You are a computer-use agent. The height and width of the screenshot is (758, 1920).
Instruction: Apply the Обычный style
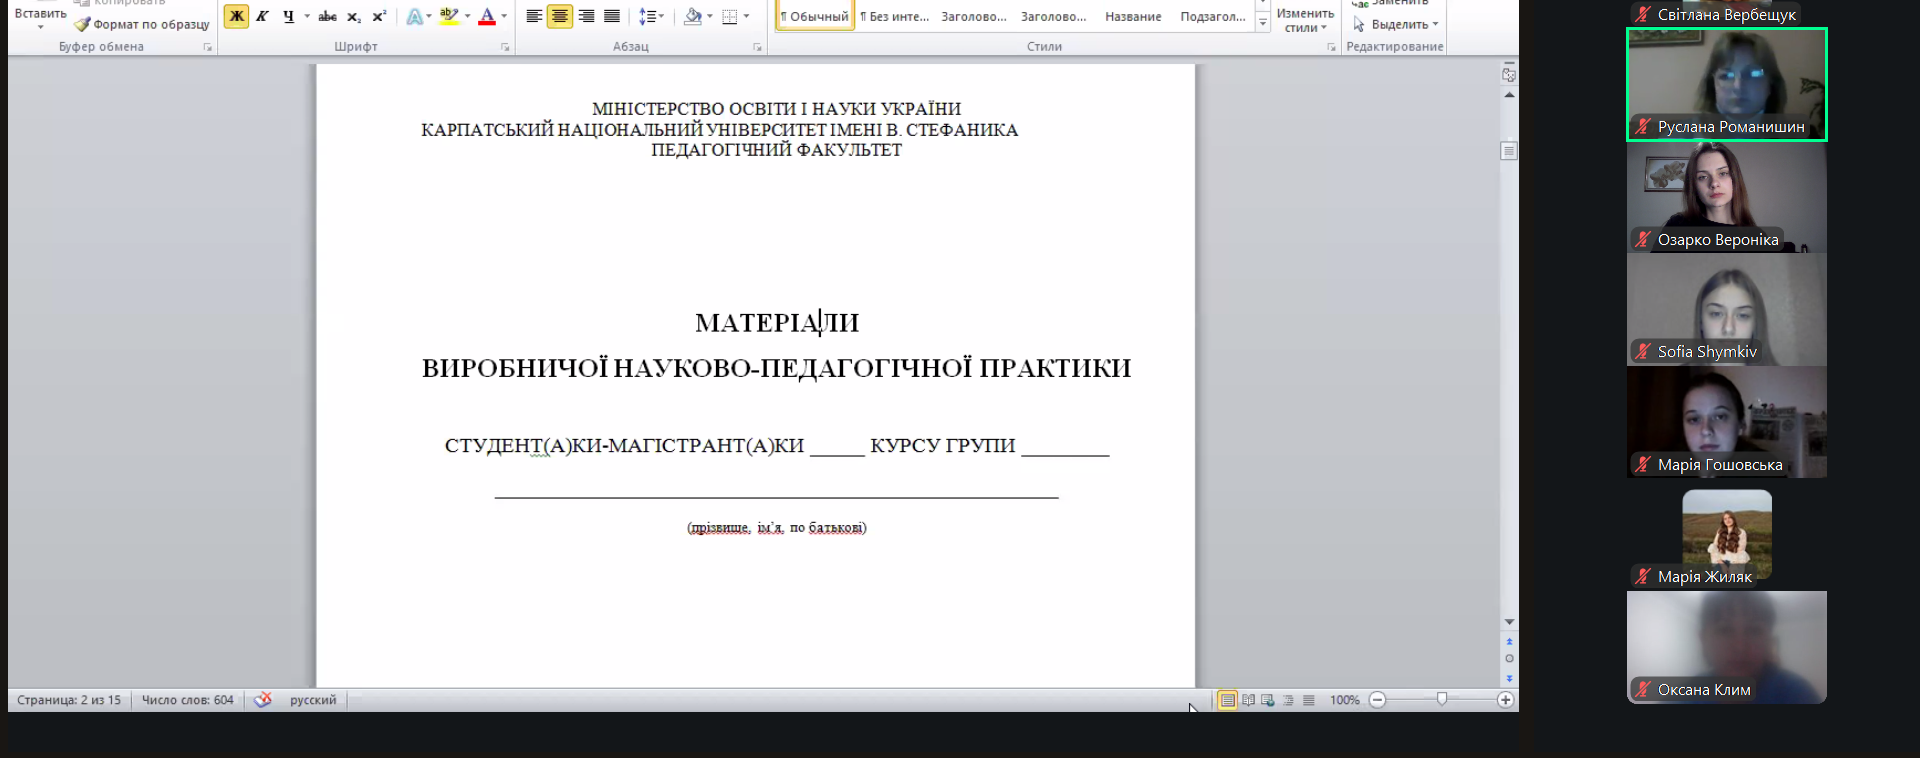(814, 16)
